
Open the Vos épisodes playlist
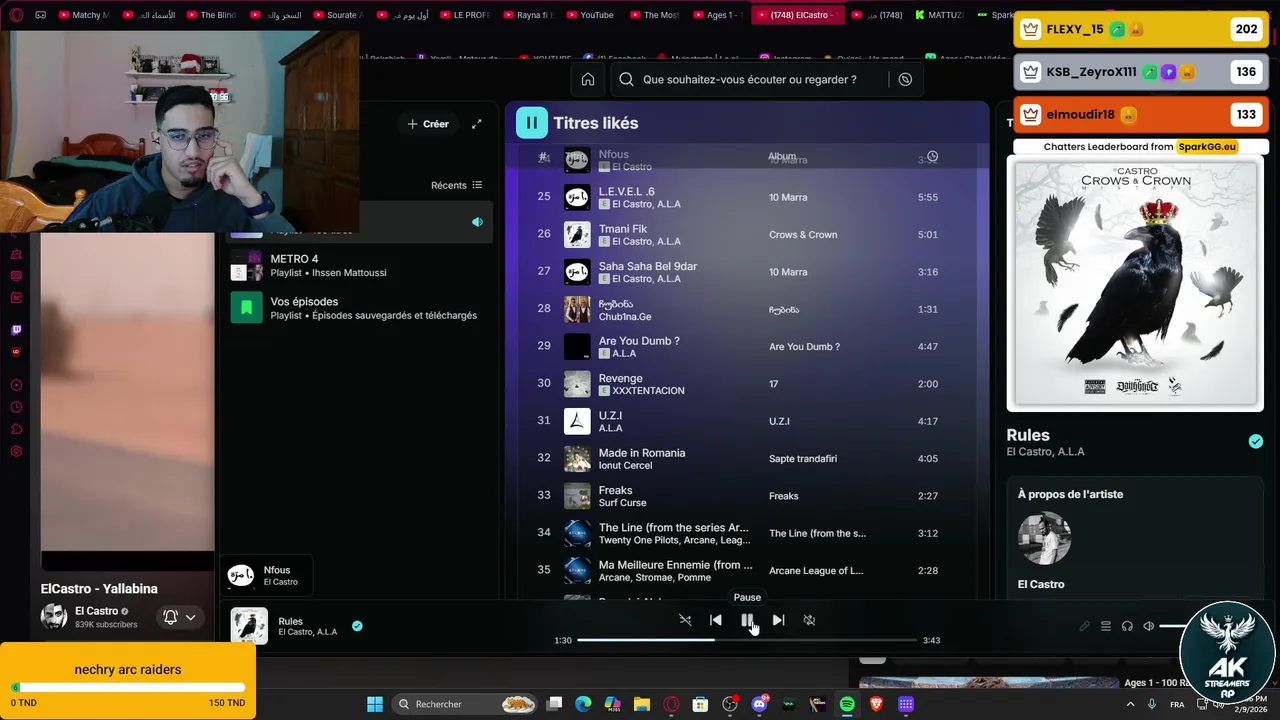coord(360,307)
